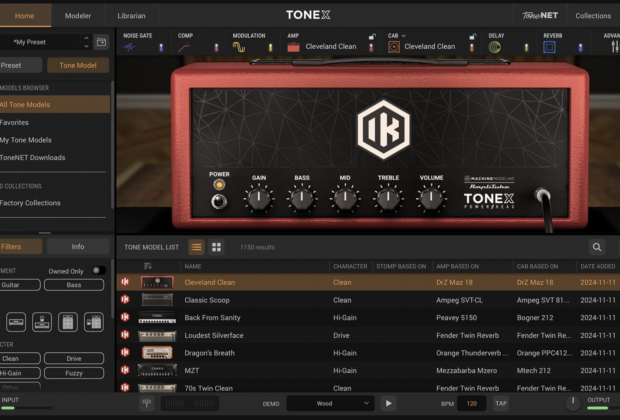This screenshot has height=420, width=620.
Task: Flip the amp POWER toggle switch
Action: [219, 201]
